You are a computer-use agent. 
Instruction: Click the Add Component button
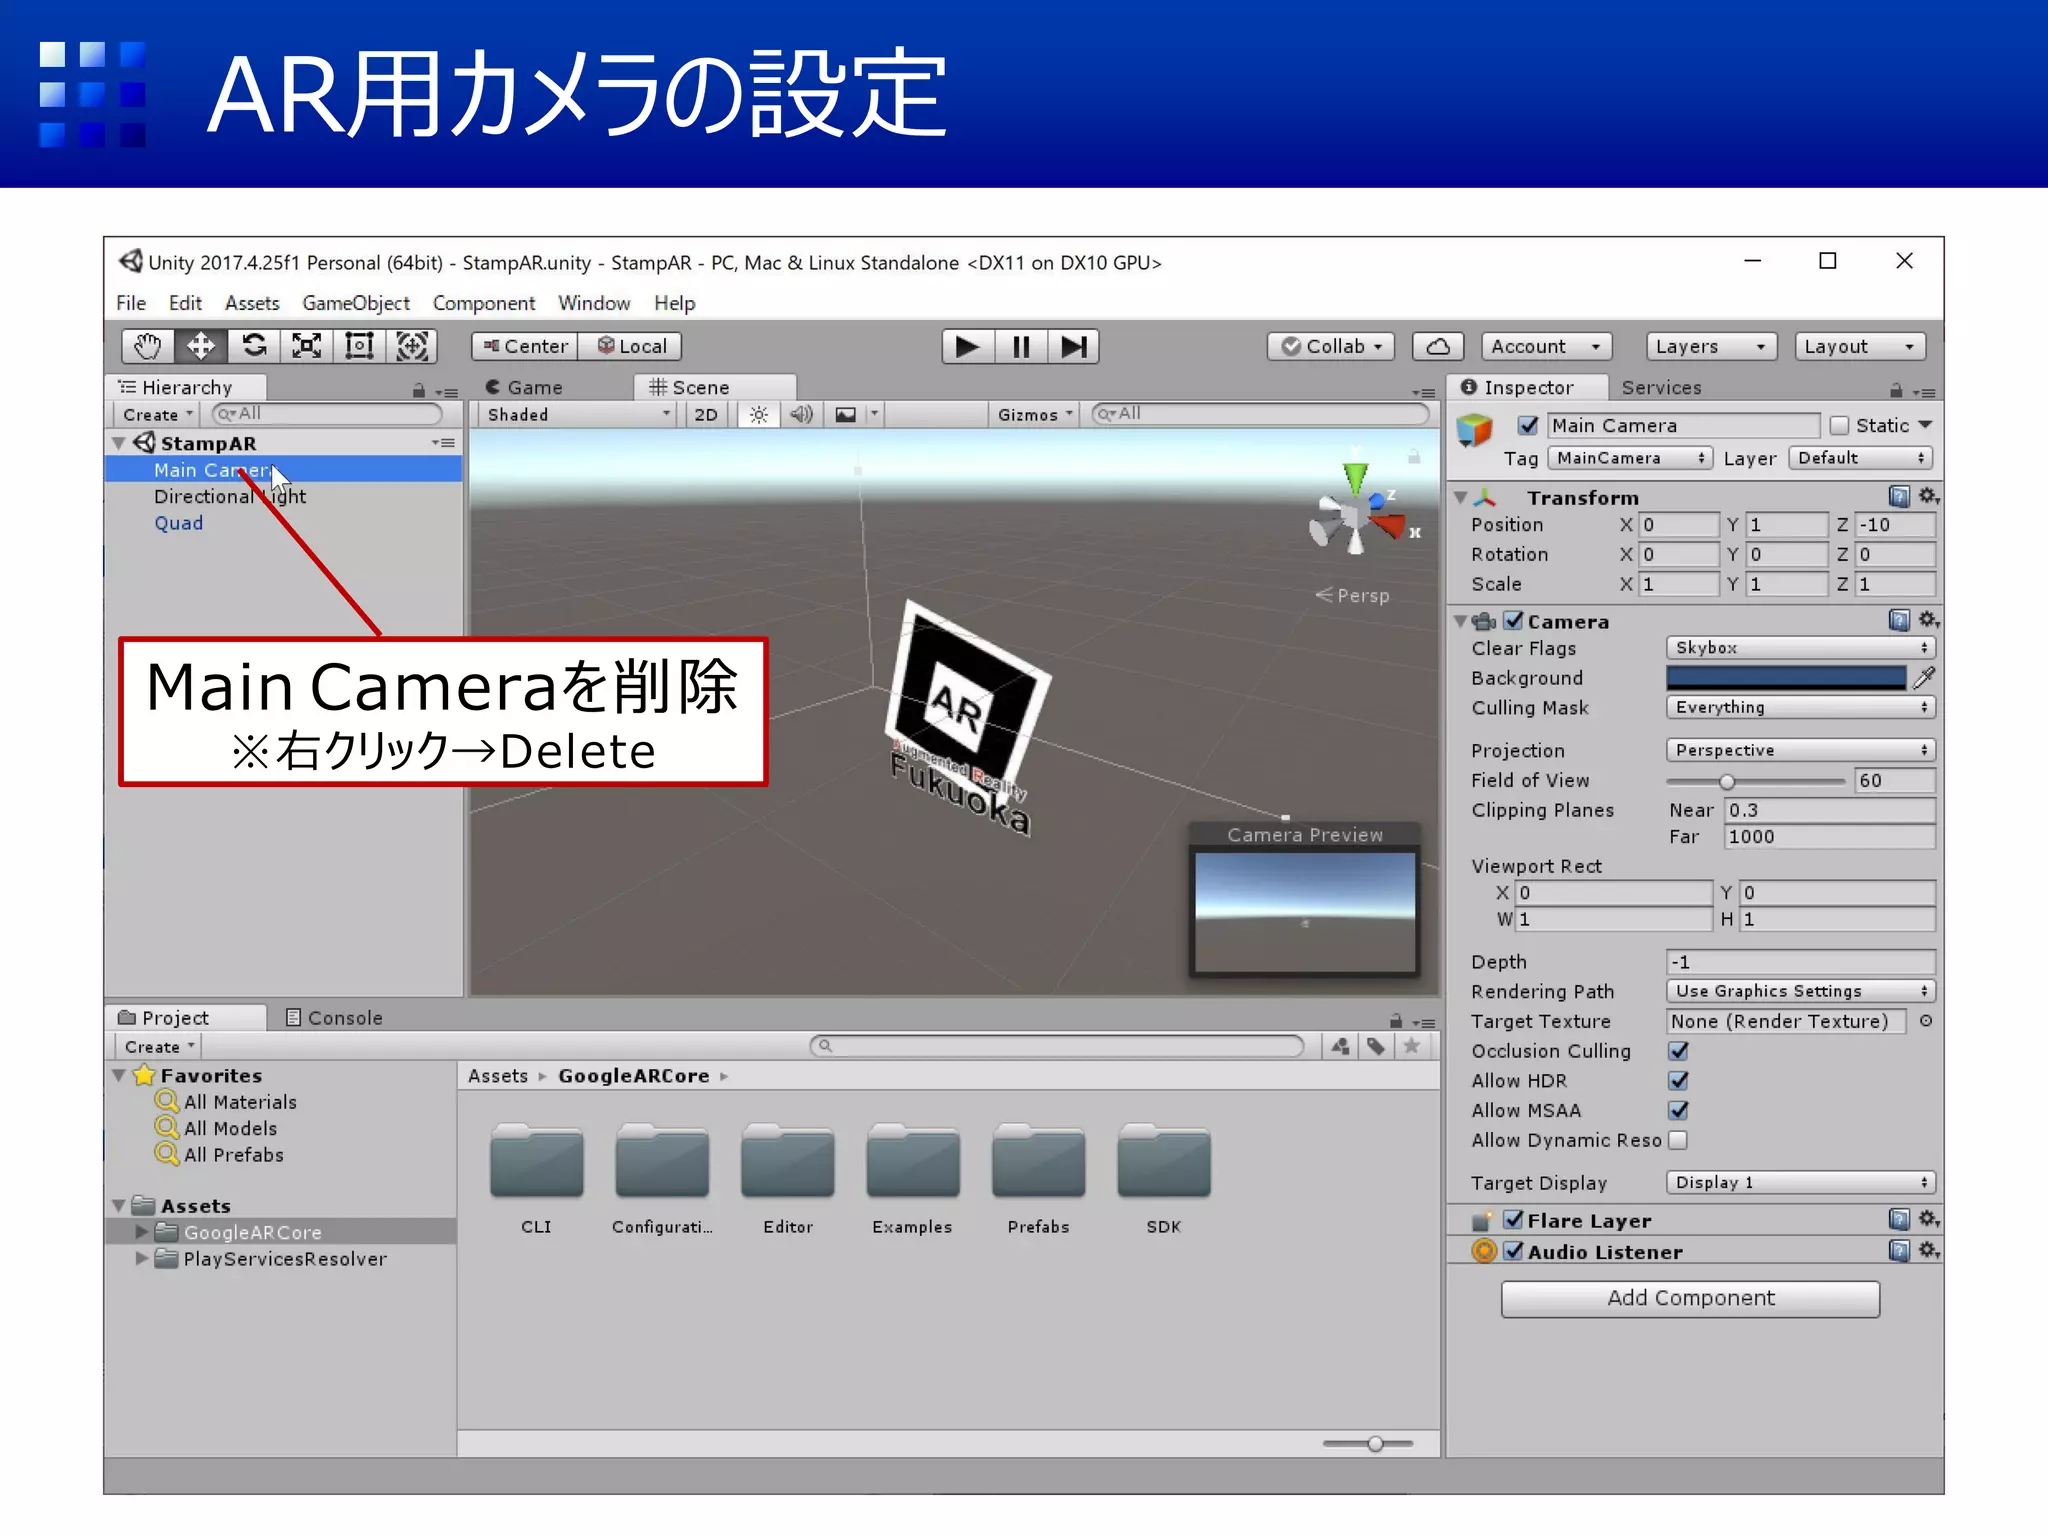(1690, 1298)
